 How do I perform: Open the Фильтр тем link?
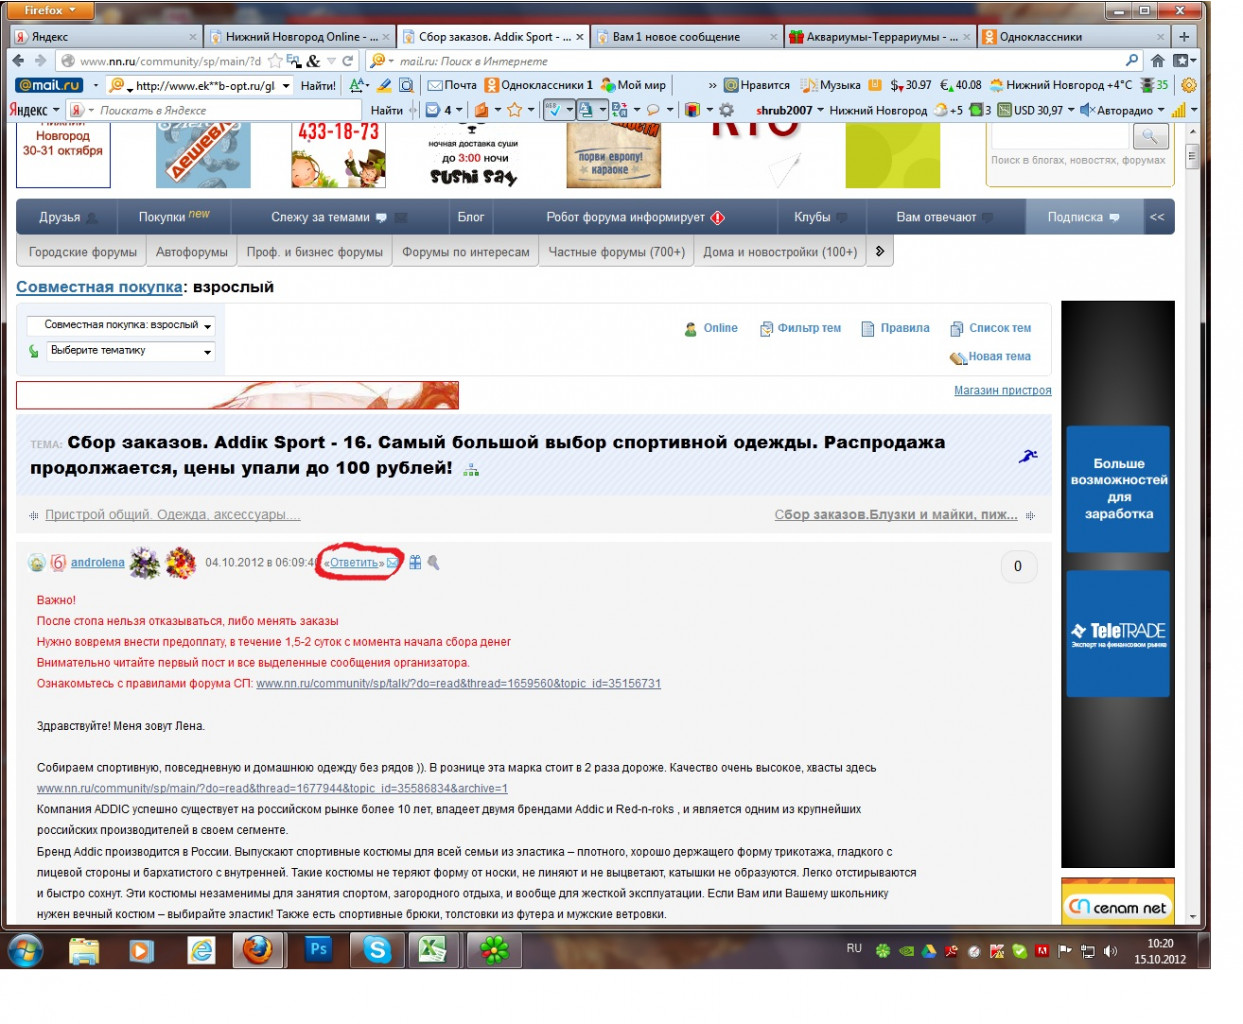click(x=800, y=328)
